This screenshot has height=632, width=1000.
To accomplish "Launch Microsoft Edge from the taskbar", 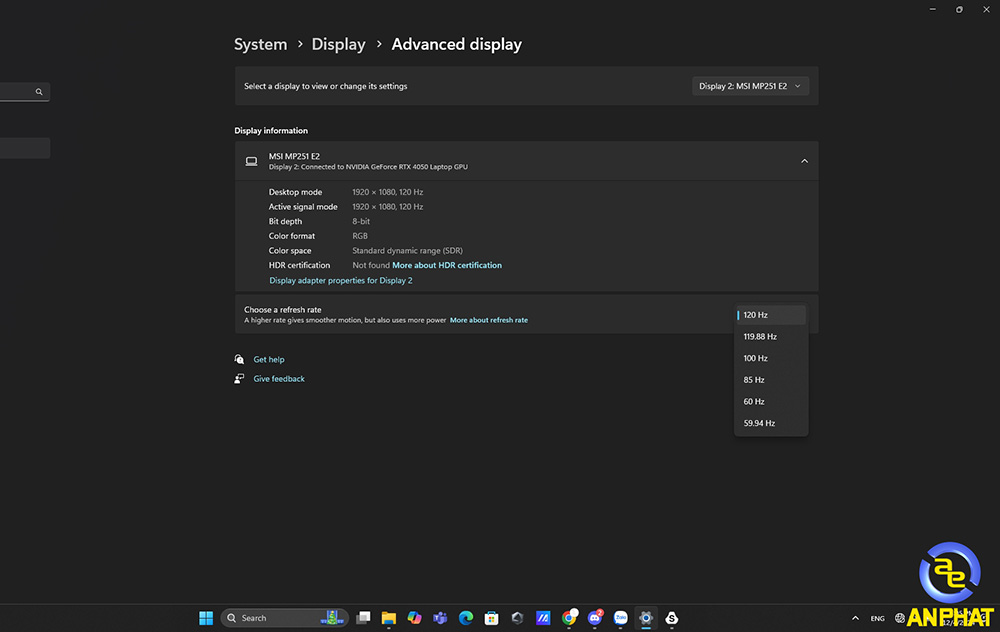I will click(466, 617).
